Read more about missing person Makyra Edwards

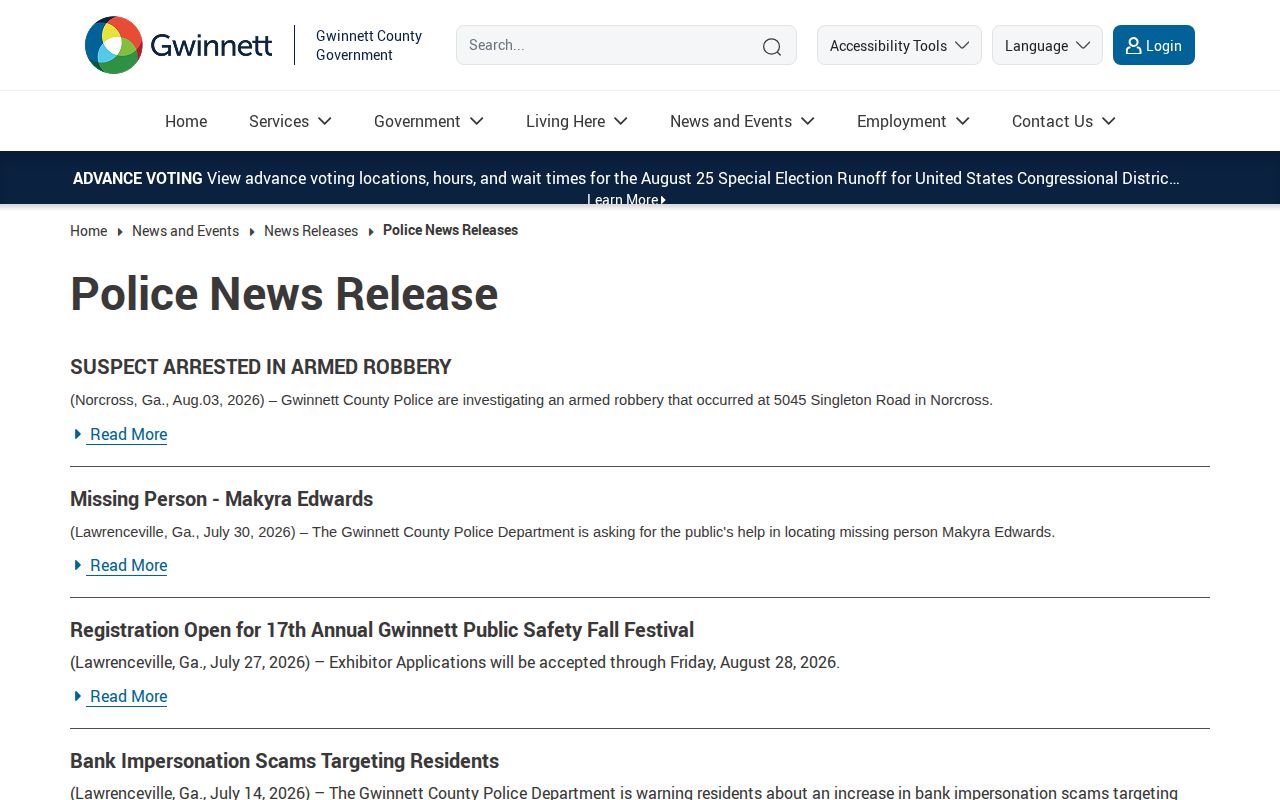pyautogui.click(x=128, y=565)
